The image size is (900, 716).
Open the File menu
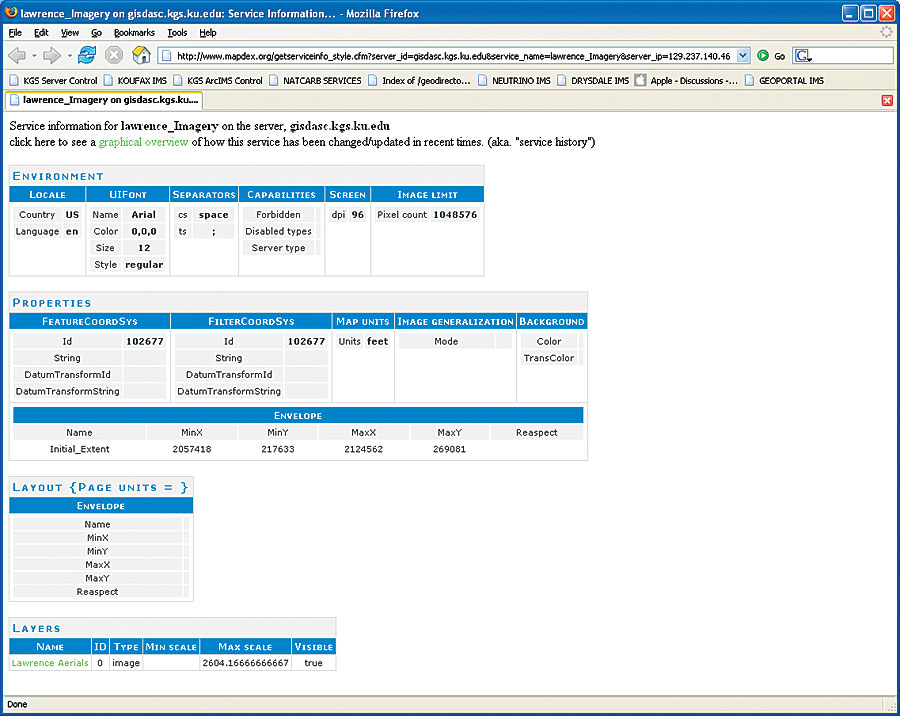15,33
